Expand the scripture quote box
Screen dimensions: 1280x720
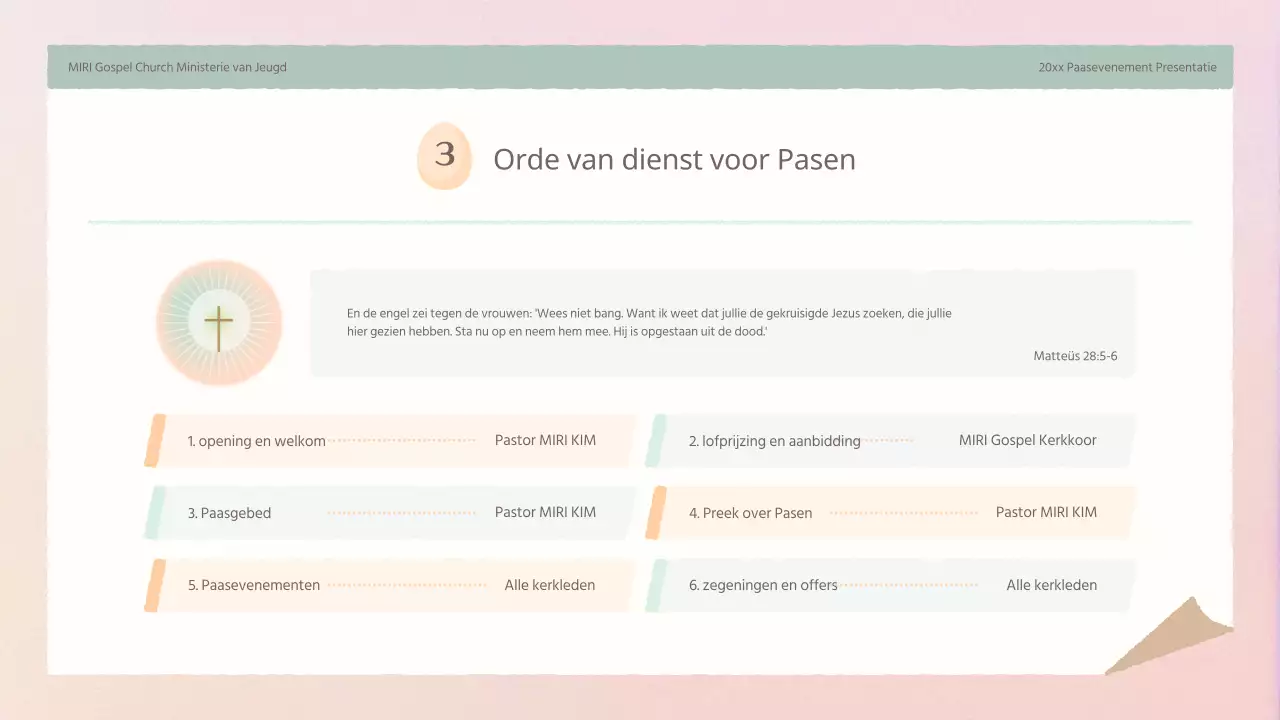point(723,323)
